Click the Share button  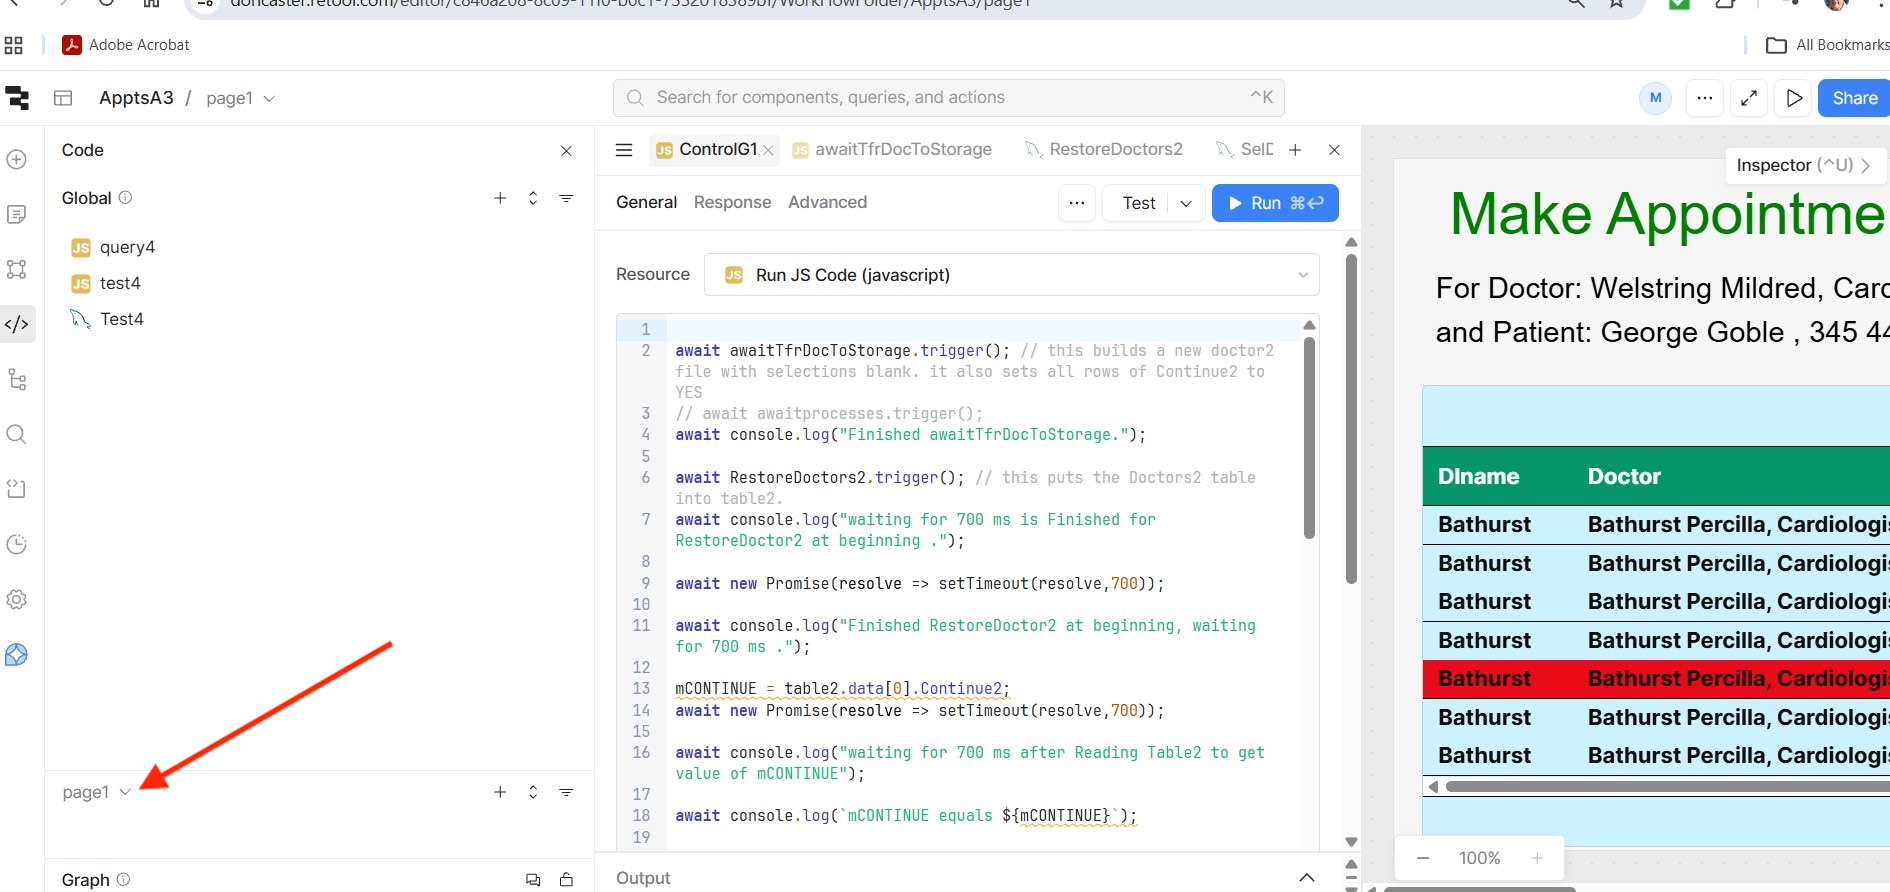pyautogui.click(x=1854, y=98)
